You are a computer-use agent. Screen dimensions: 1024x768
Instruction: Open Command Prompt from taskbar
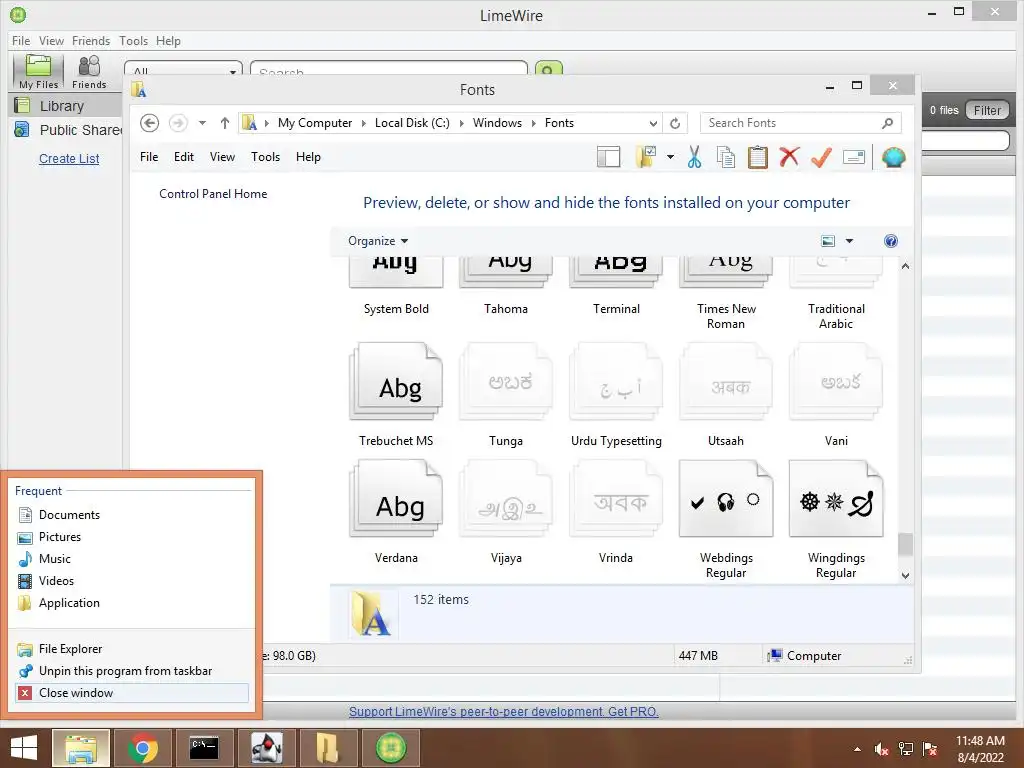204,748
